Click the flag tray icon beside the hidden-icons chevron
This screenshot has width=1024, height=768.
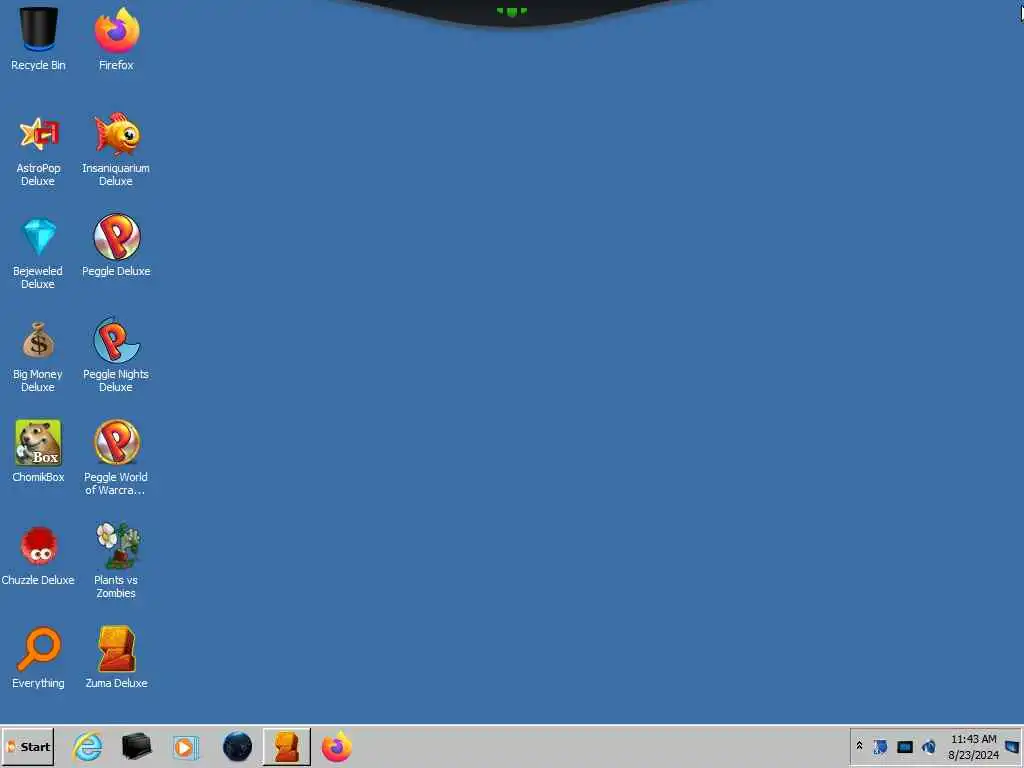coord(880,746)
